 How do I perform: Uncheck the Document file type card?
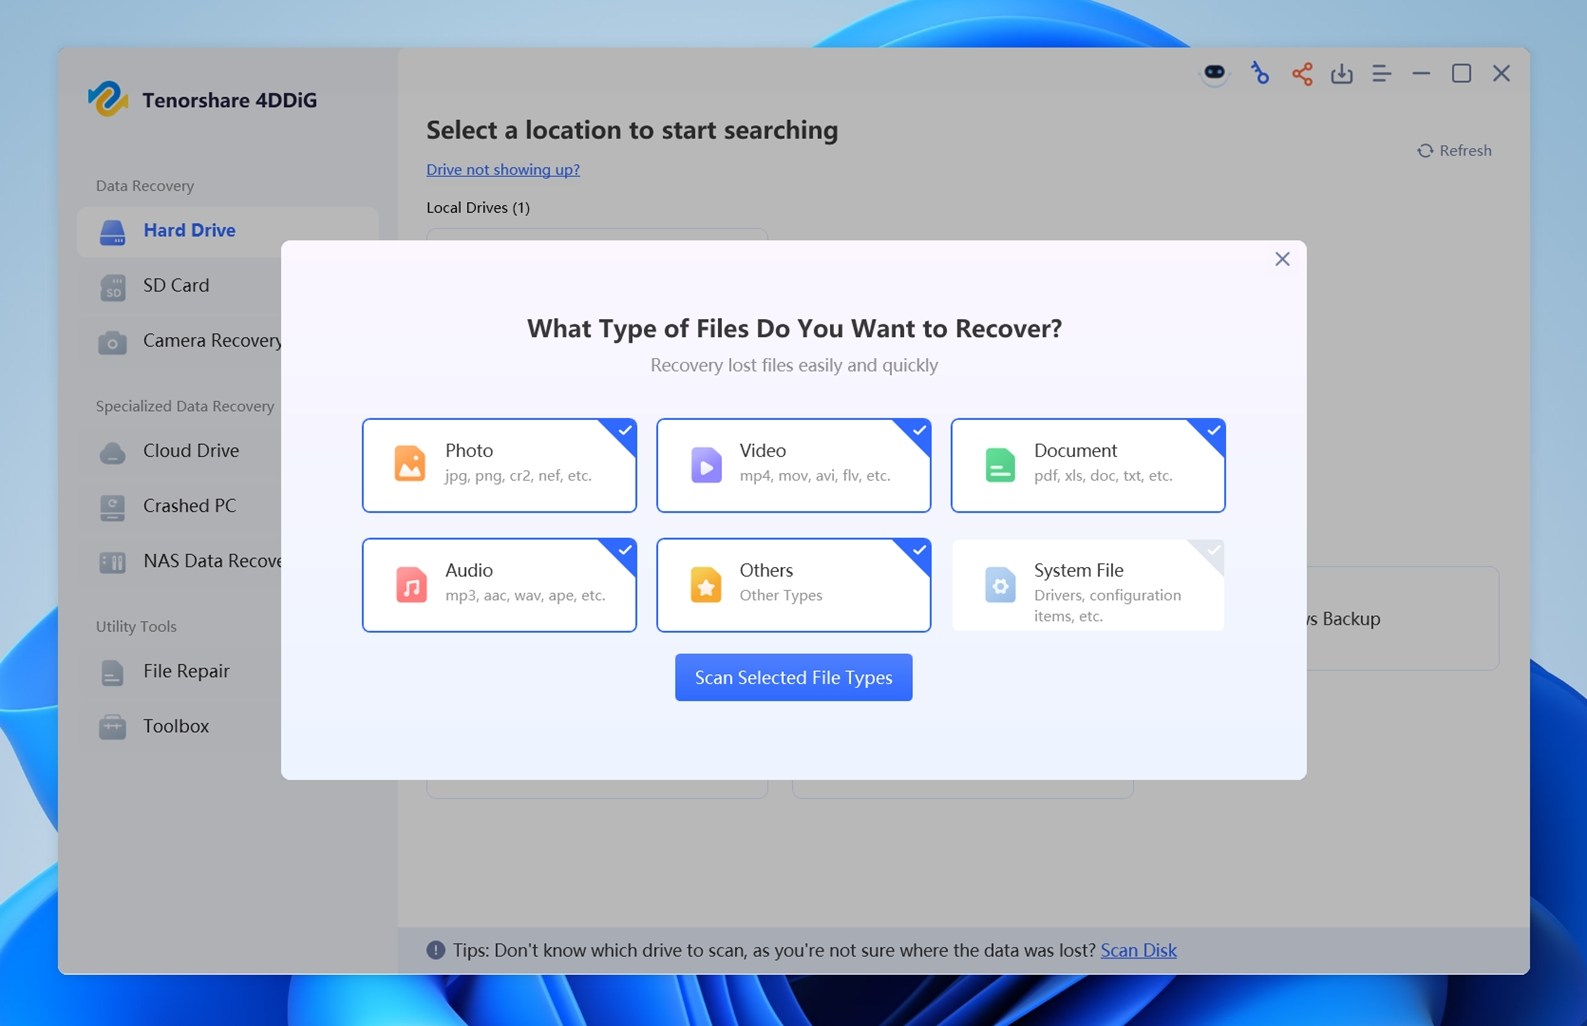(x=1088, y=465)
